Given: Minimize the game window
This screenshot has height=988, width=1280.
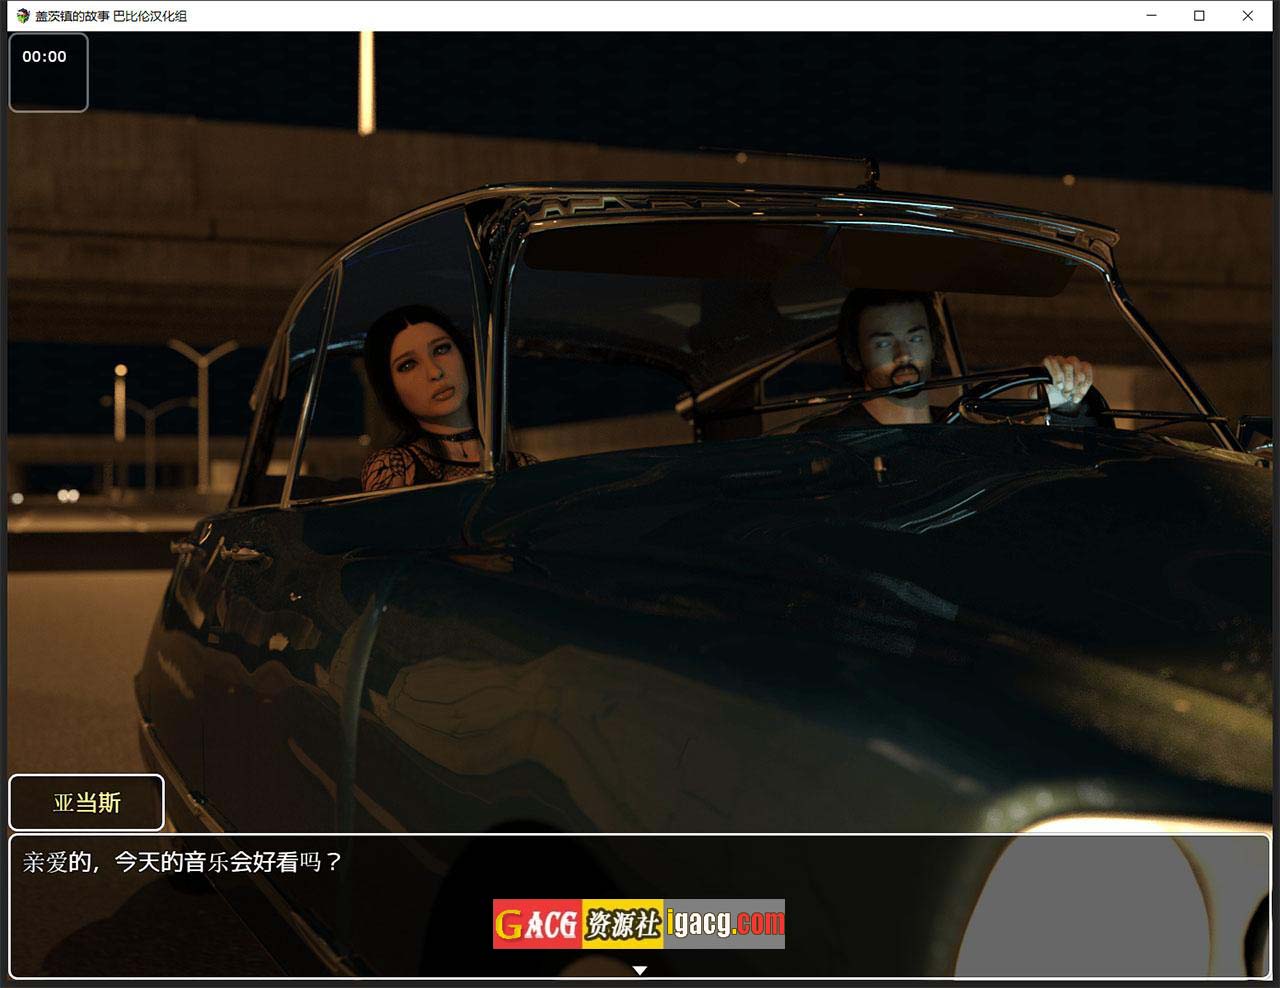Looking at the screenshot, I should [1151, 16].
